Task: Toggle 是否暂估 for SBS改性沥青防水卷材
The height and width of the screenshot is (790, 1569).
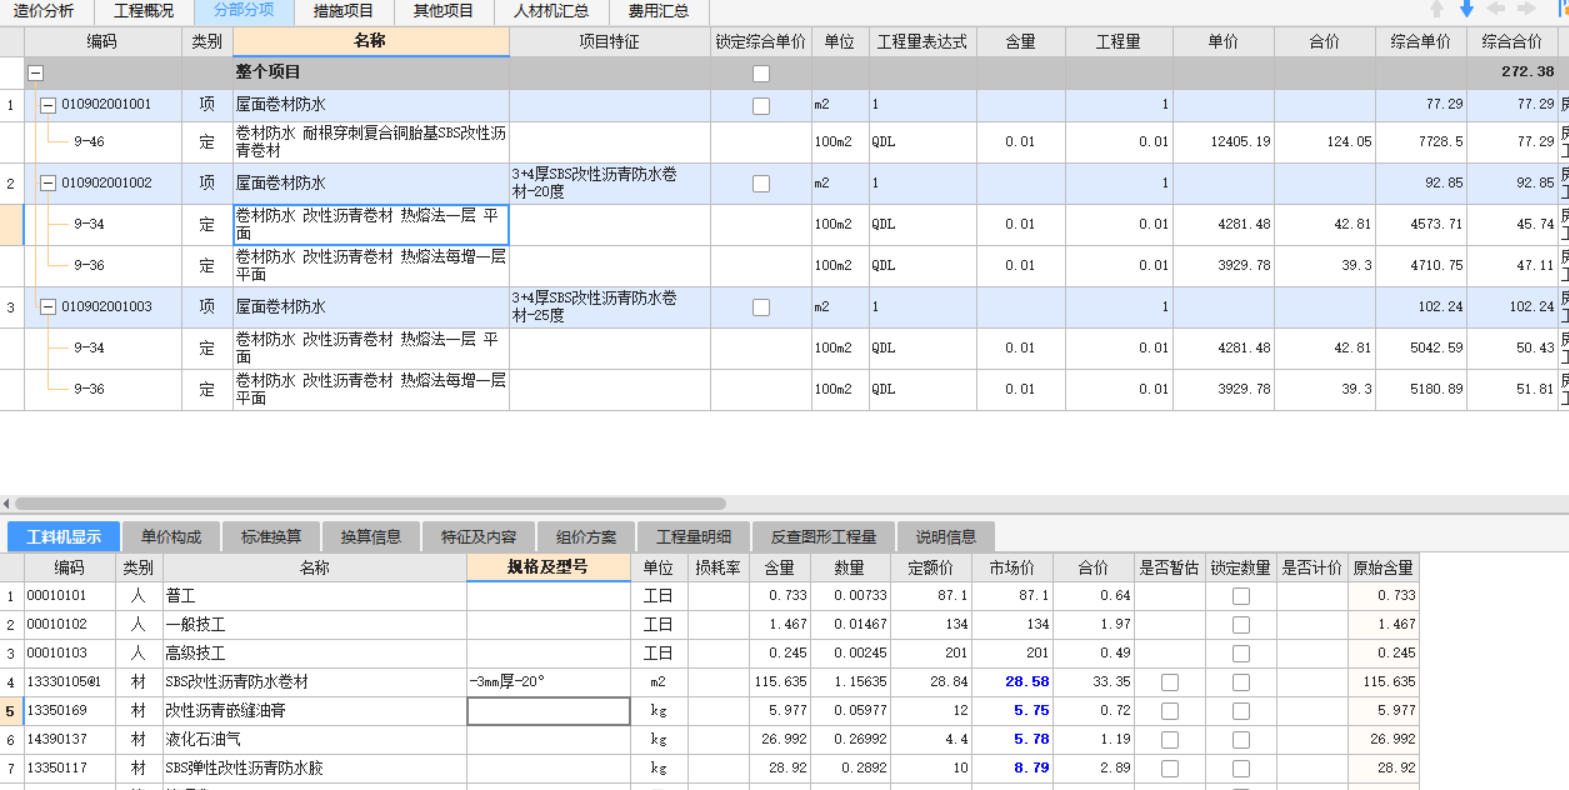Action: pos(1169,682)
